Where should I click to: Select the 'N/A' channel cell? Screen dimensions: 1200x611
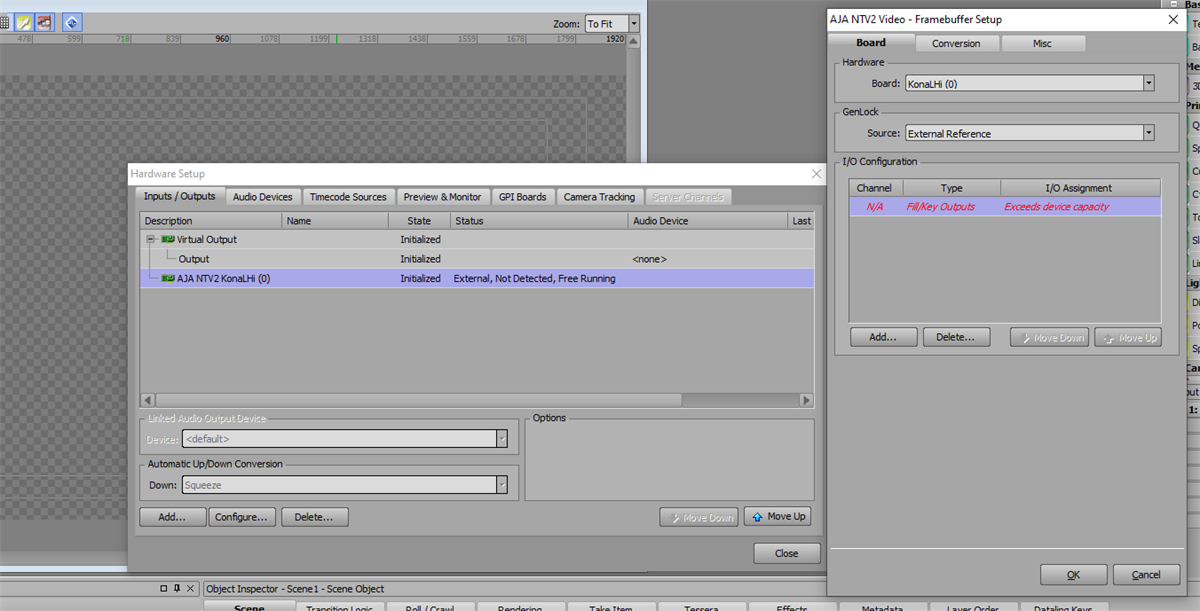pyautogui.click(x=875, y=207)
